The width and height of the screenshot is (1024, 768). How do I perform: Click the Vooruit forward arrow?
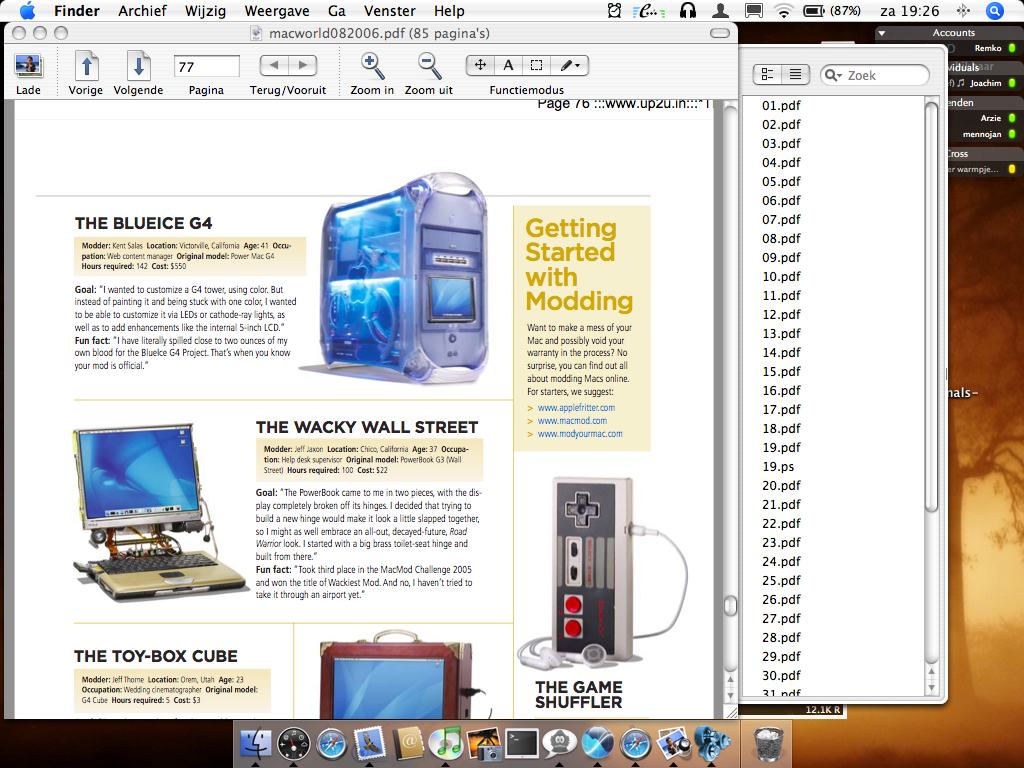pyautogui.click(x=302, y=65)
